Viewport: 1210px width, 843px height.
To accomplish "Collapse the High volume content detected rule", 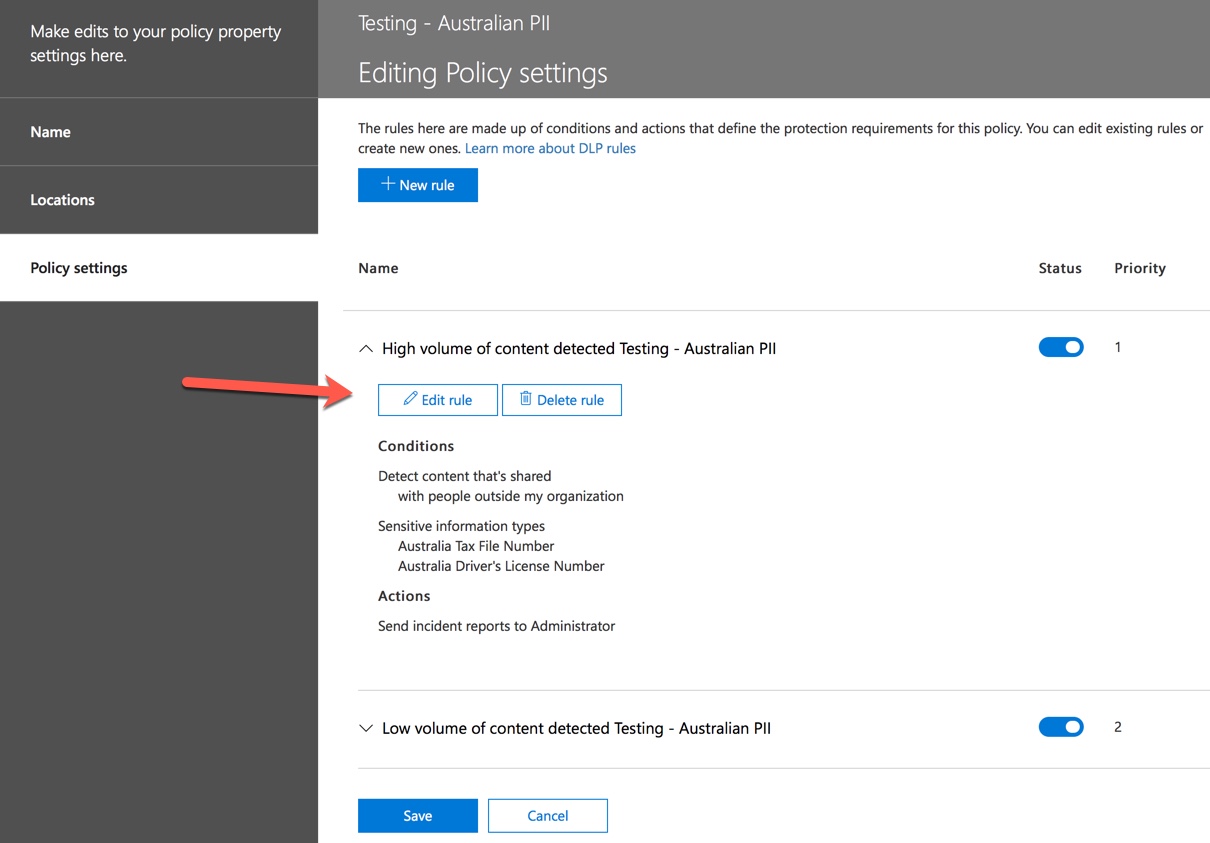I will point(366,348).
